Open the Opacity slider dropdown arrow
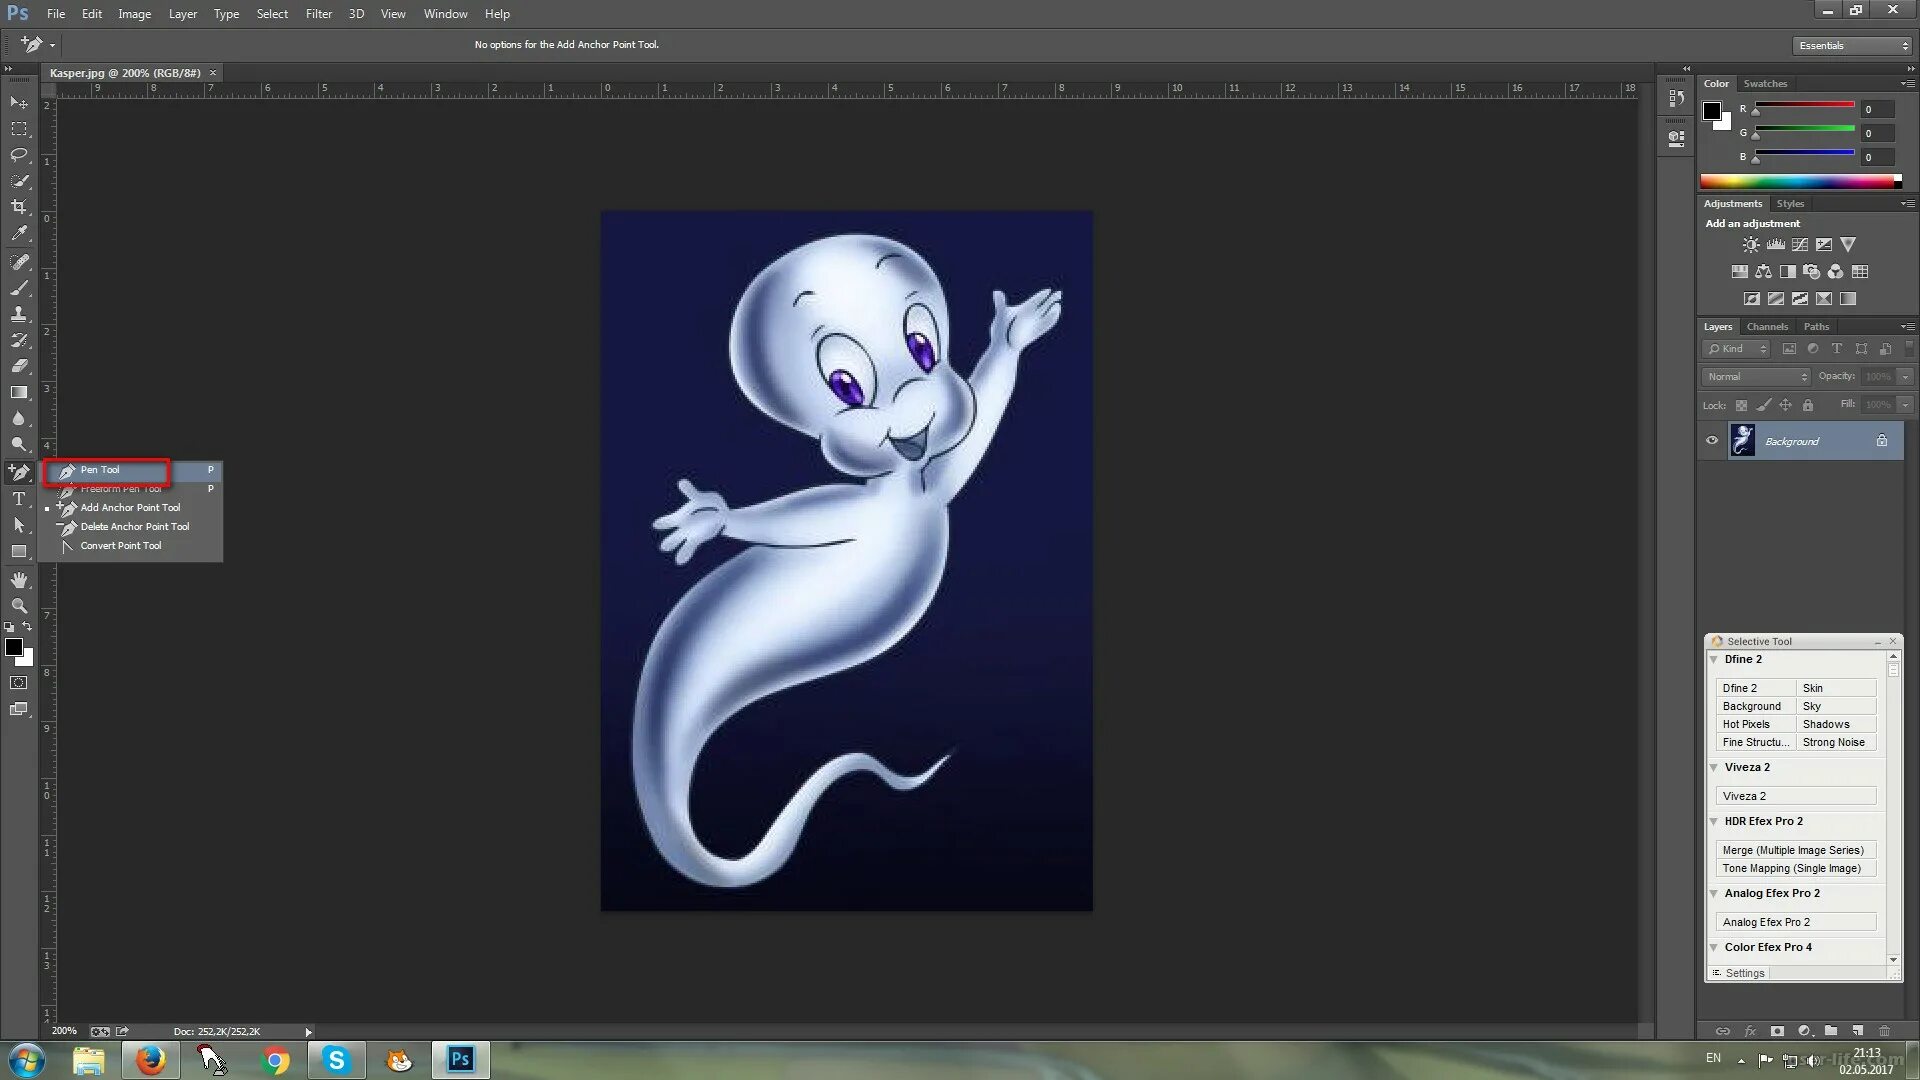The height and width of the screenshot is (1080, 1920). pyautogui.click(x=1906, y=377)
